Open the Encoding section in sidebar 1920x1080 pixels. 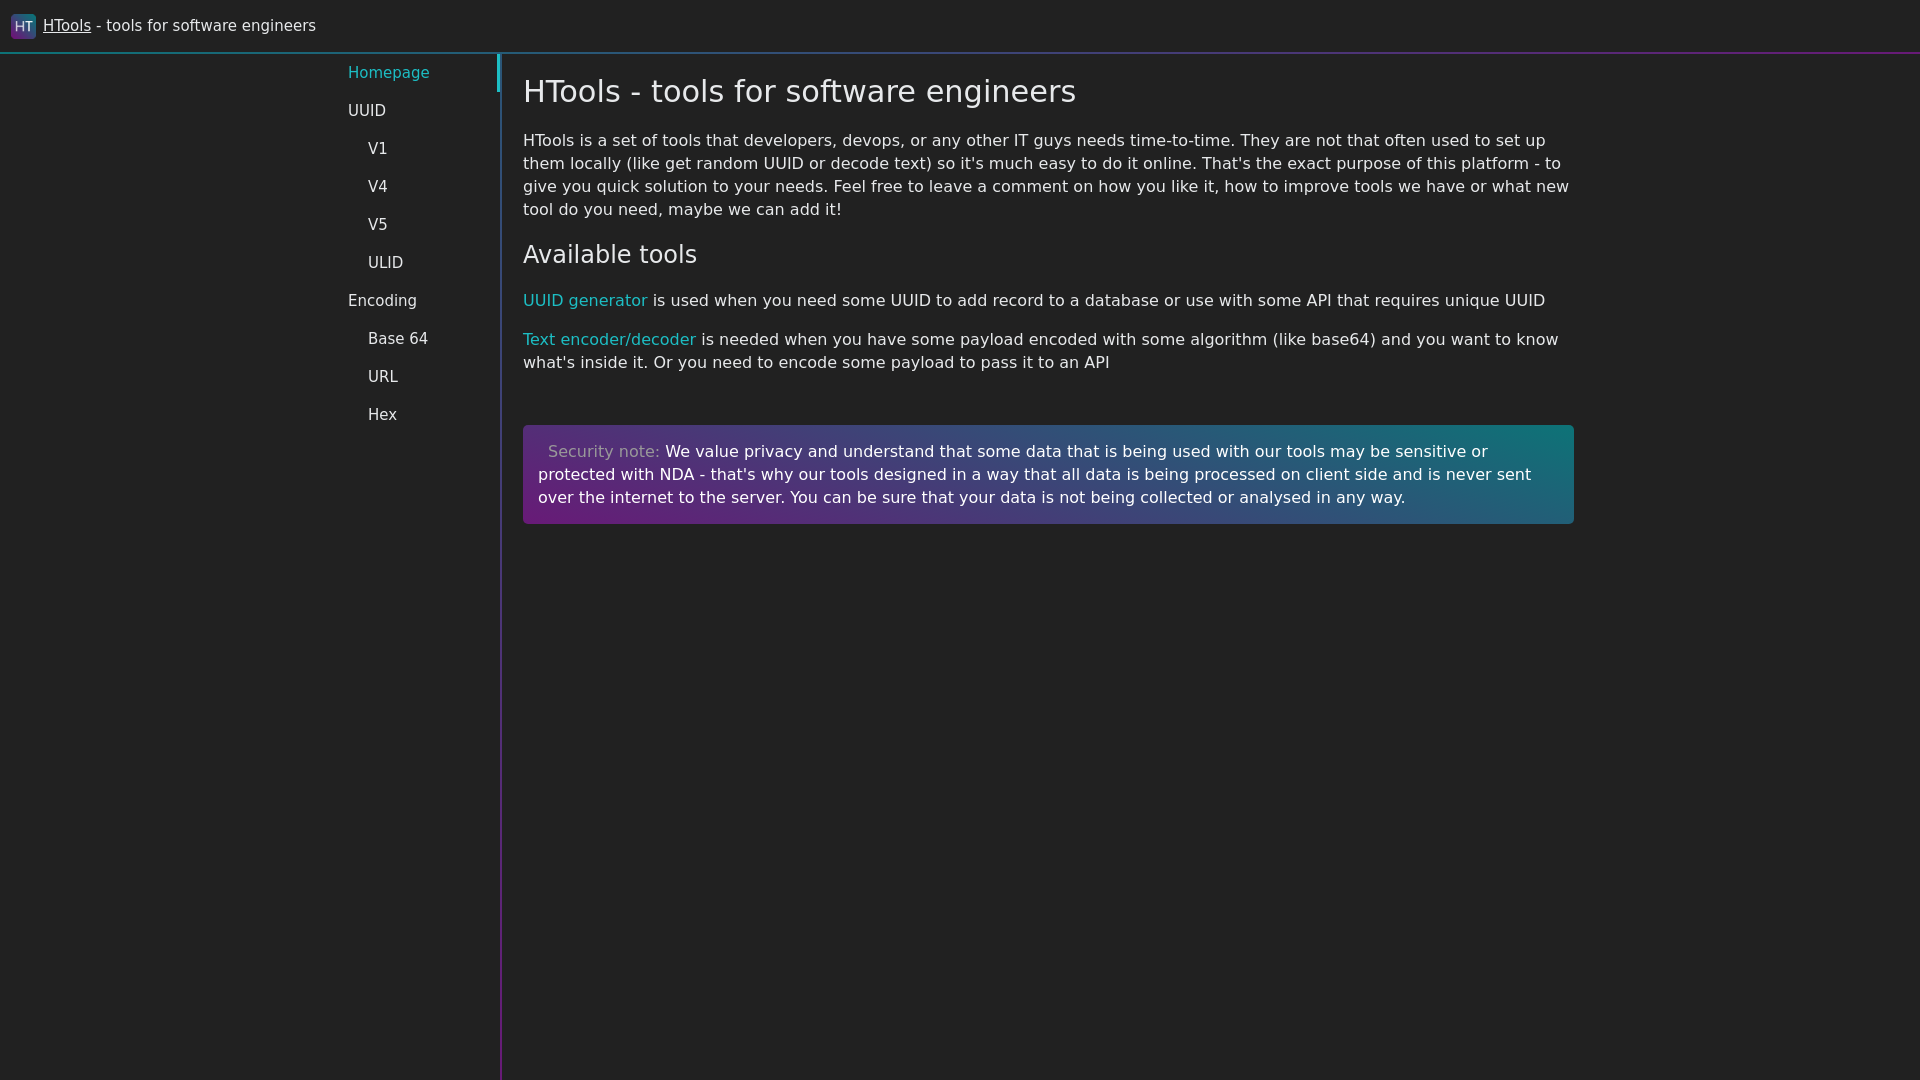pos(382,301)
